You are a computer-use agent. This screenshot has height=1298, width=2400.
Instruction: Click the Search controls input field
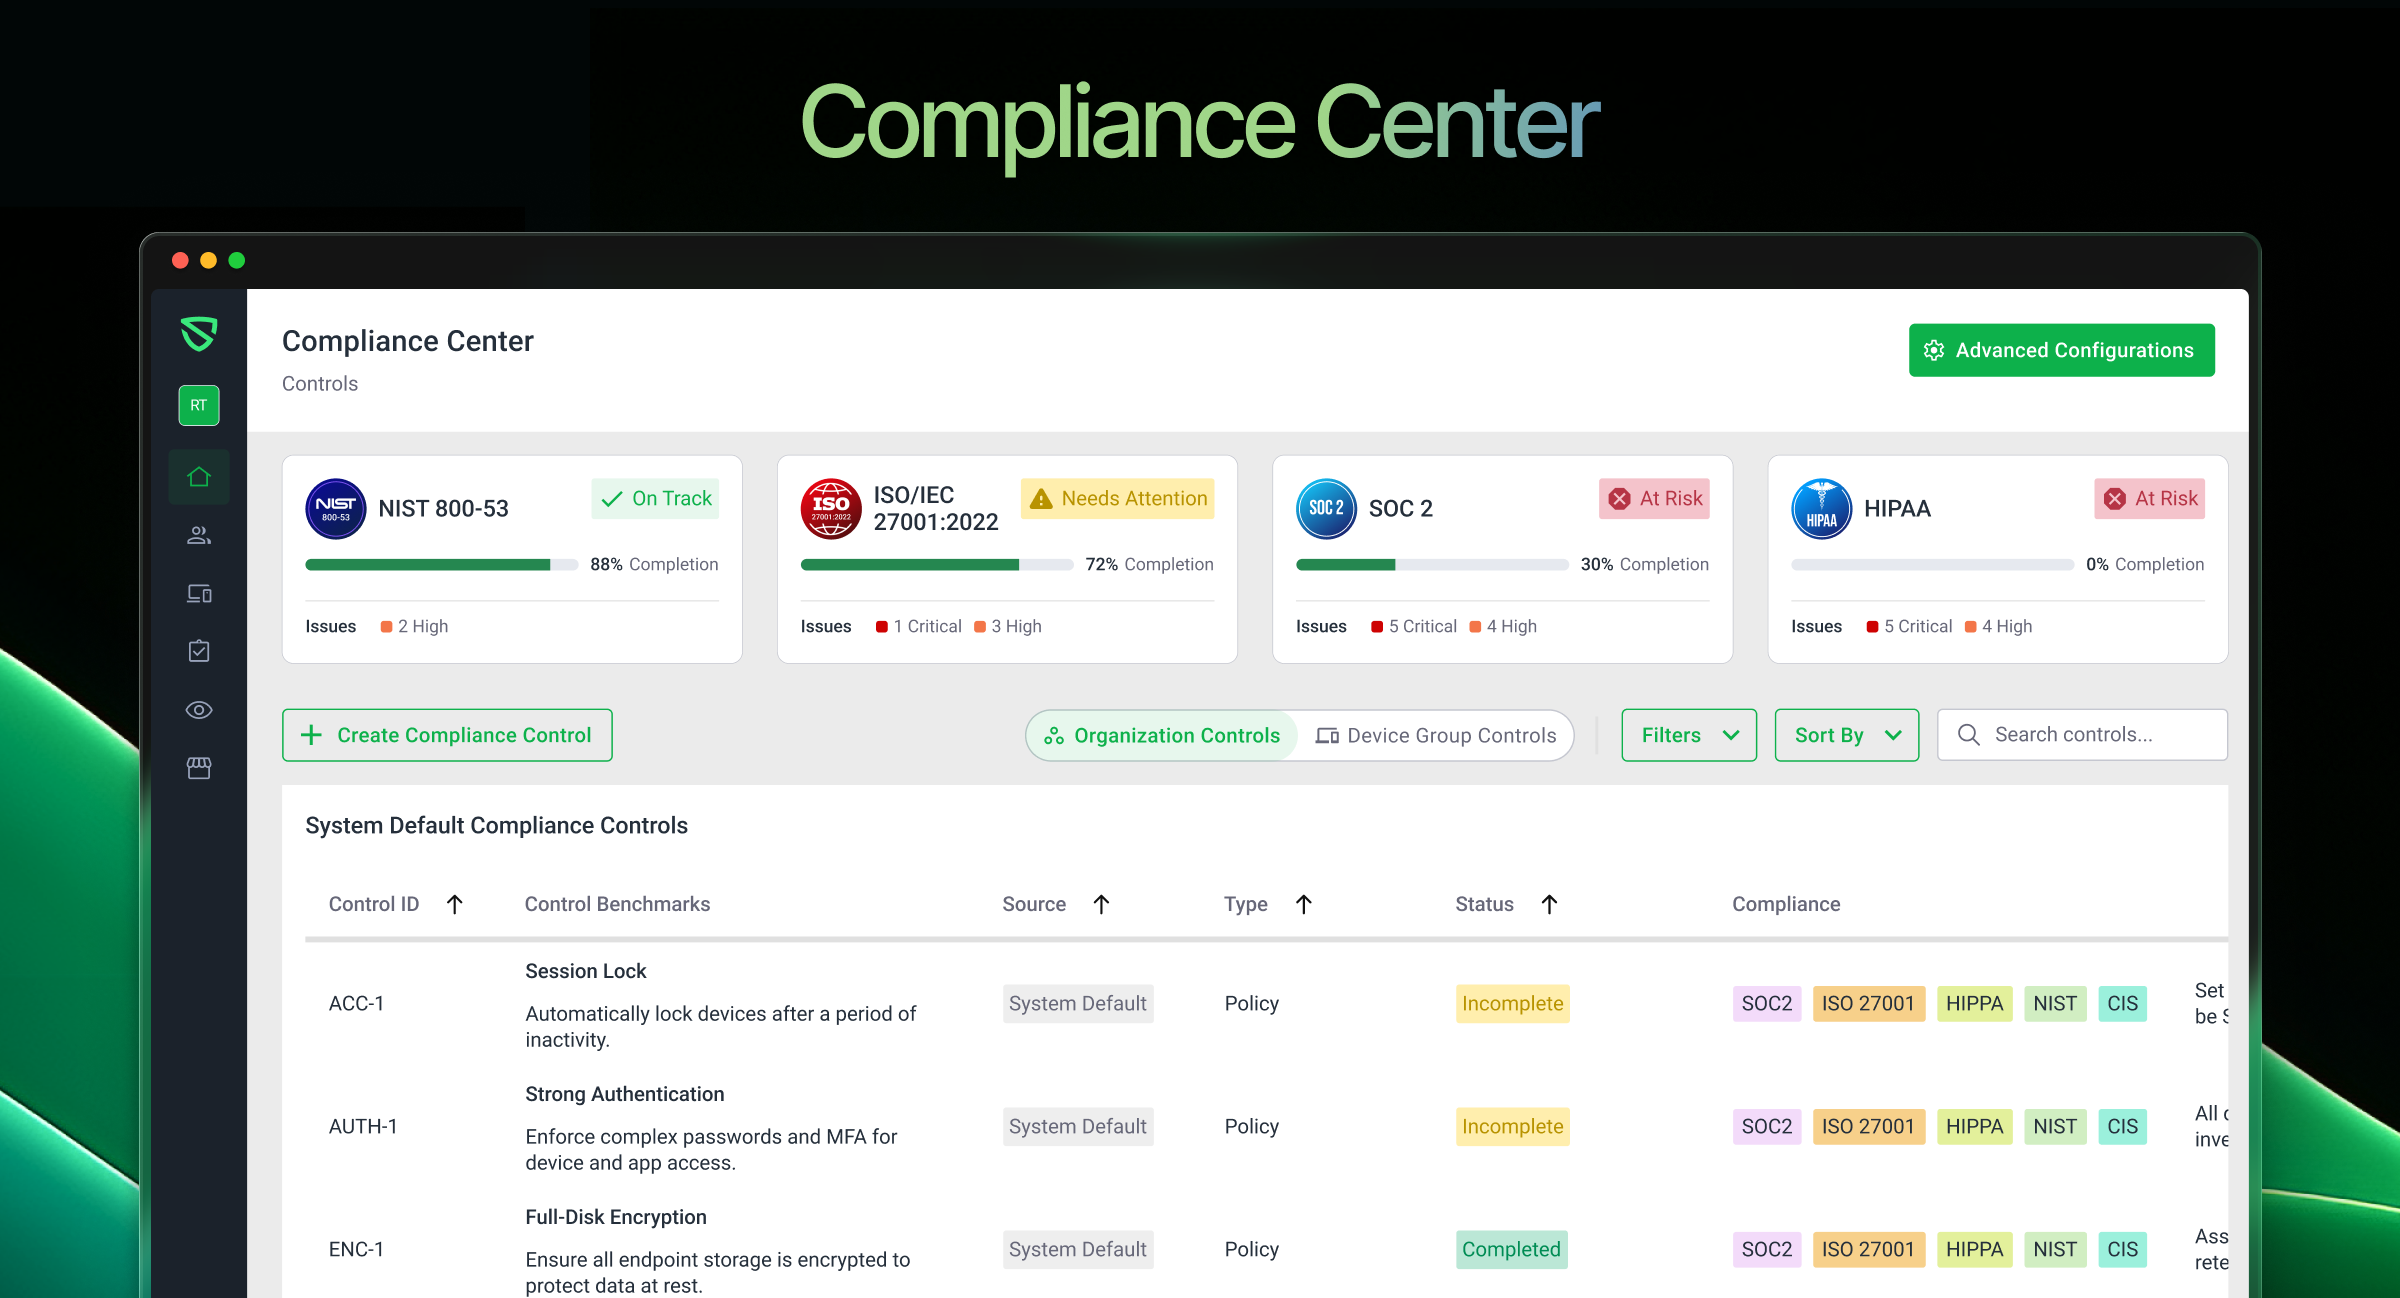click(2082, 735)
